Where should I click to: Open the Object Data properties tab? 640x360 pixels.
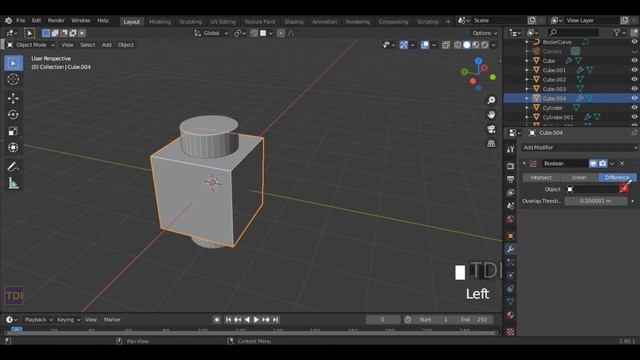(510, 302)
